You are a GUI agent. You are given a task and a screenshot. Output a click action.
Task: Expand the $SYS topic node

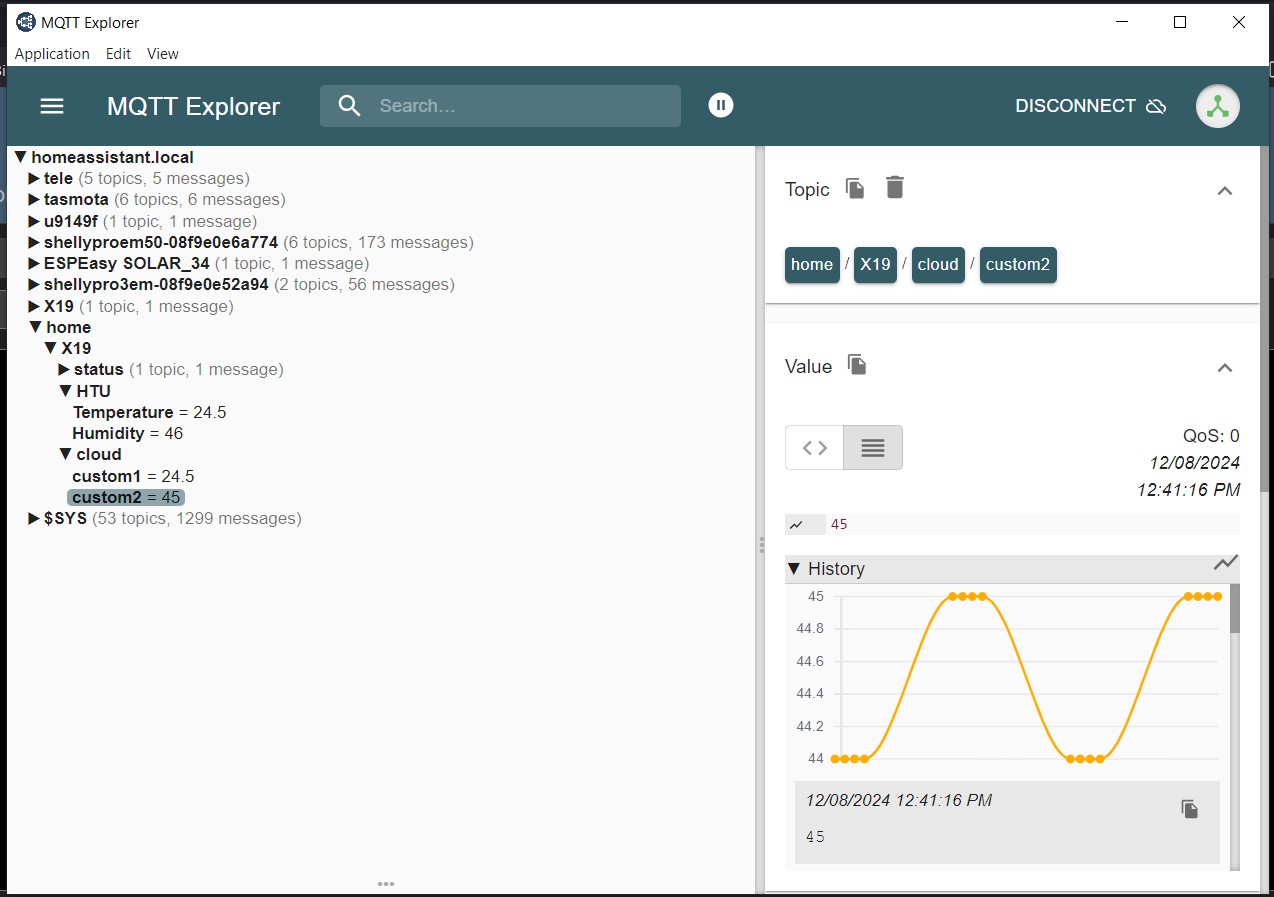click(35, 518)
